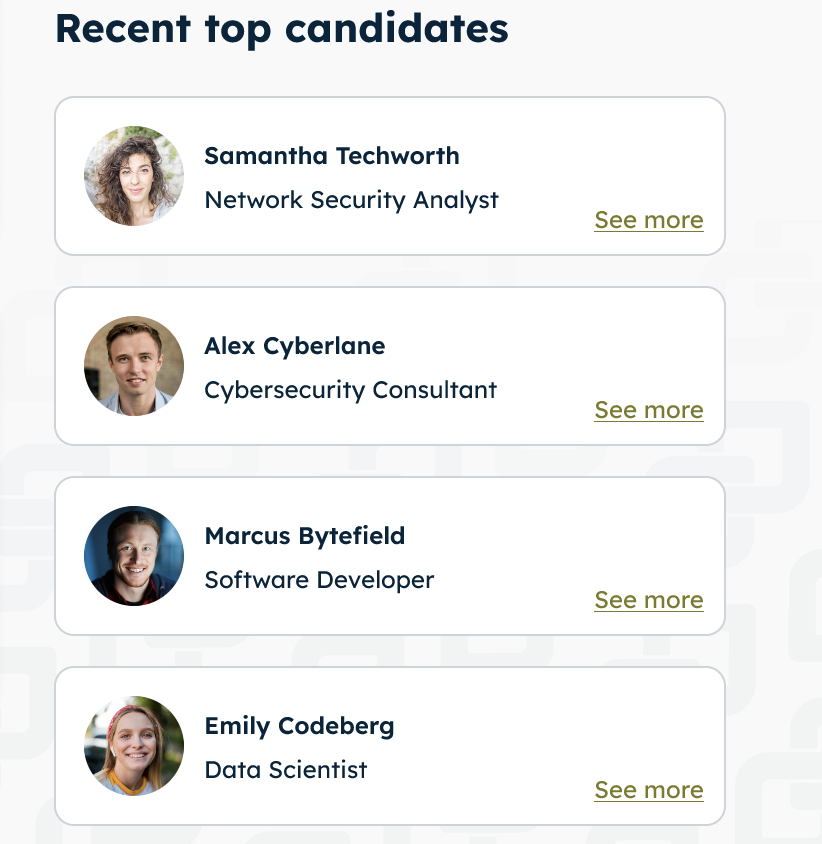The image size is (822, 844).
Task: Select the Network Security Analyst job title
Action: tap(351, 200)
